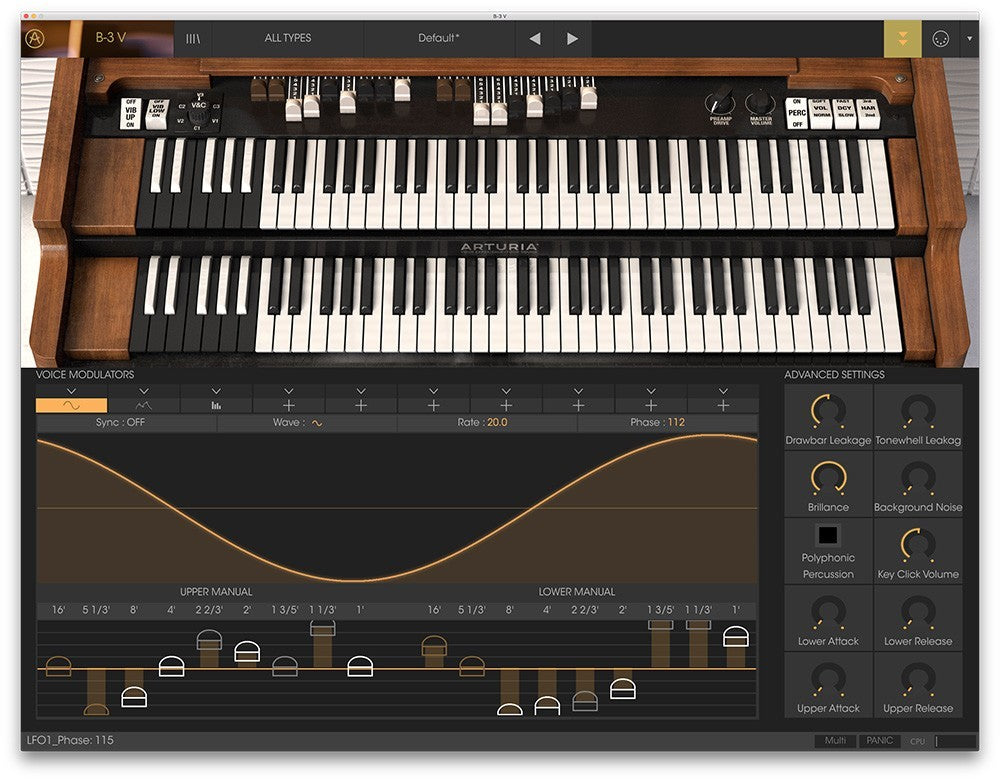Select the step sequencer modulator slot
The width and height of the screenshot is (1000, 781).
216,405
